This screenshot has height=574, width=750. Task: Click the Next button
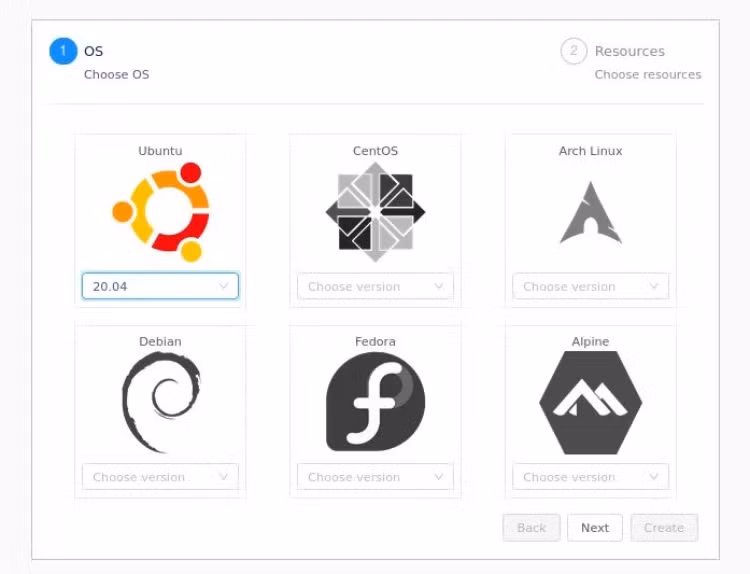[x=595, y=528]
